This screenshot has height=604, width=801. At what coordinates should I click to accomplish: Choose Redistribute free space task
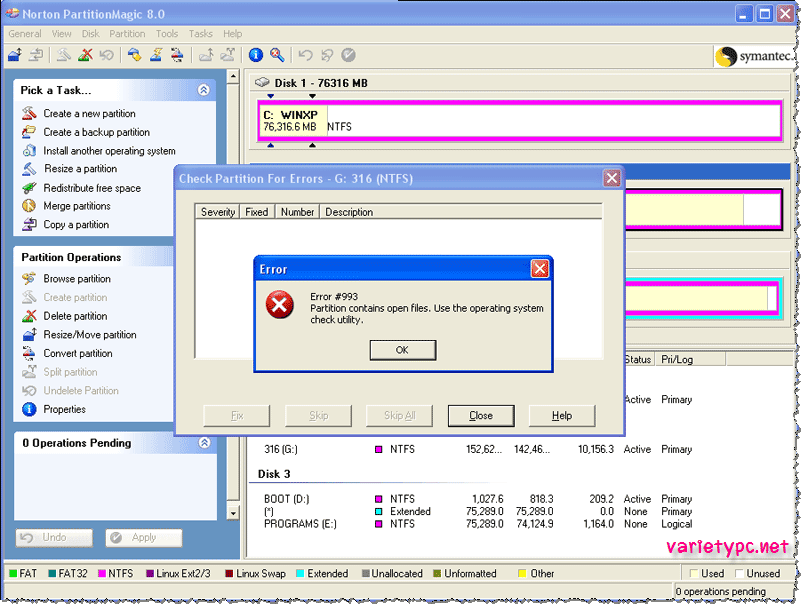point(91,188)
